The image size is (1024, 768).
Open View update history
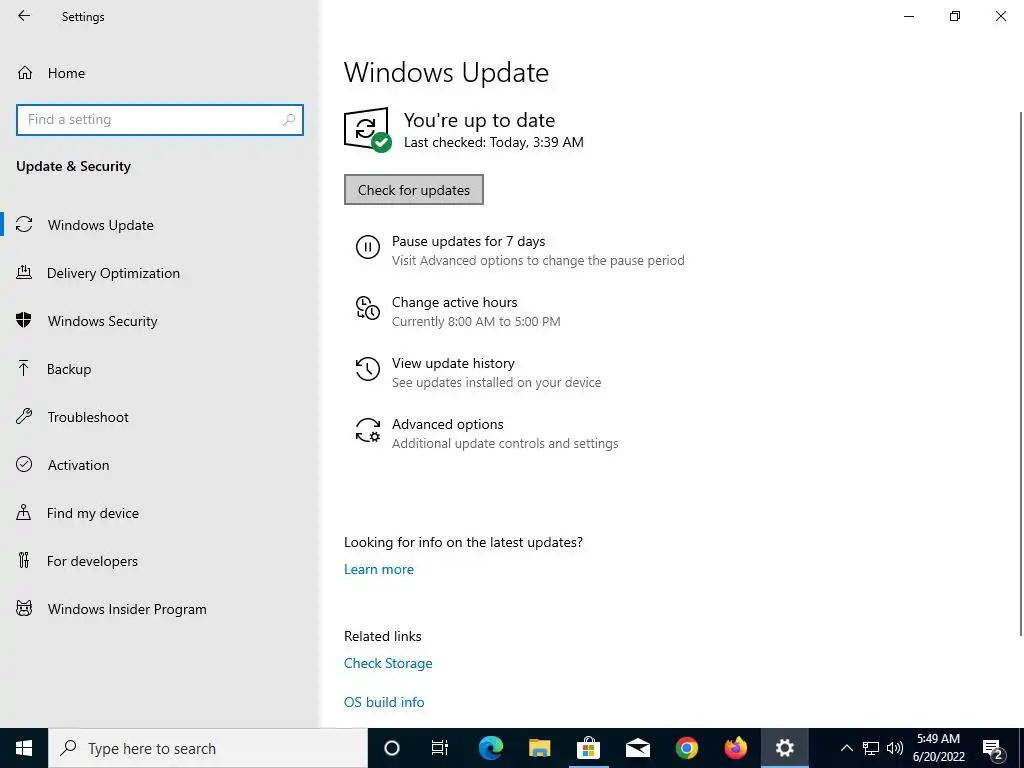click(x=453, y=363)
